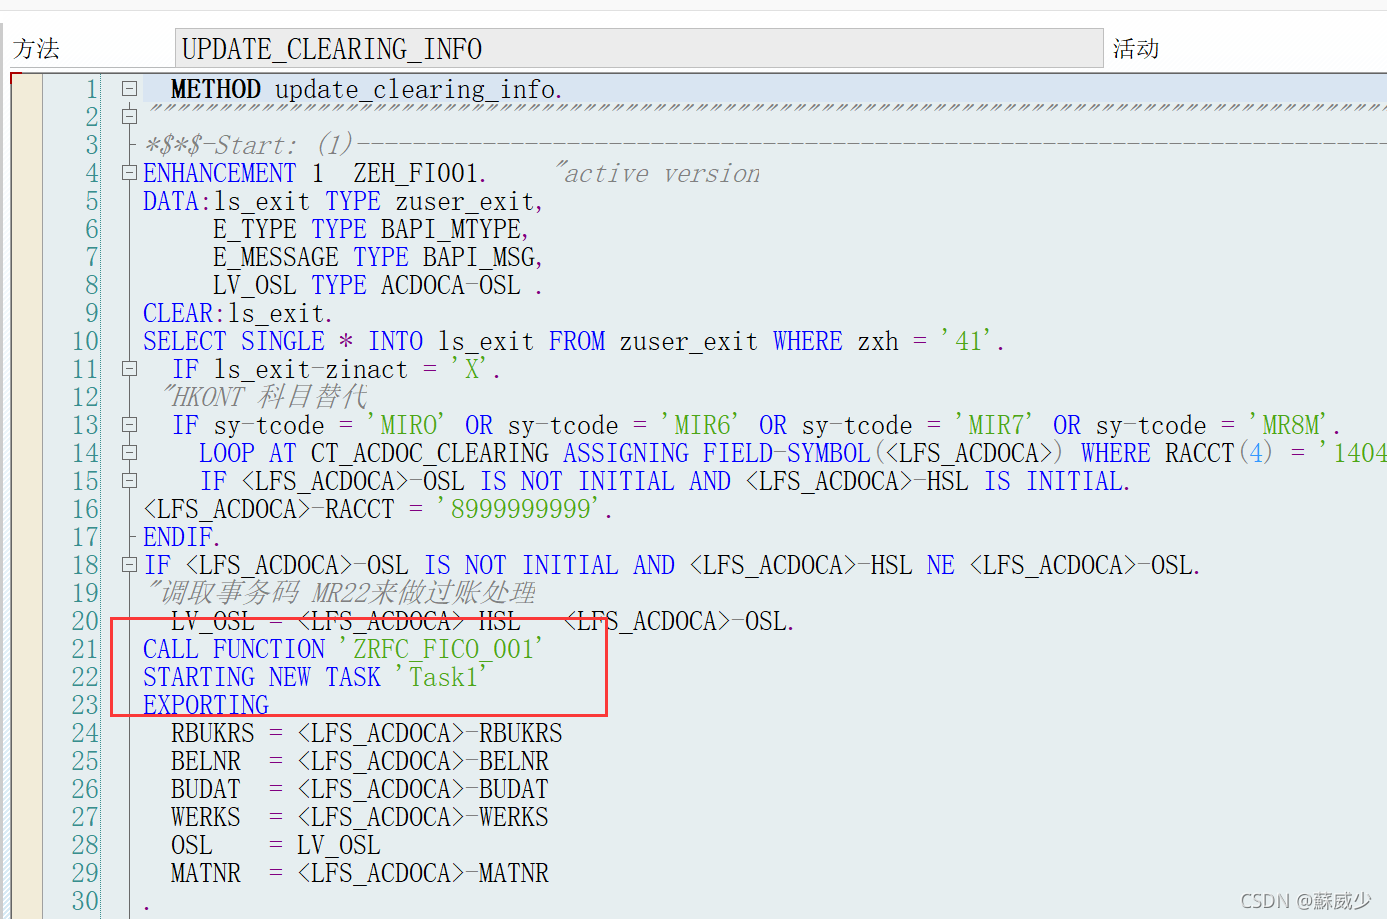Collapse the METHOD block fold marker on line 1

coord(129,88)
